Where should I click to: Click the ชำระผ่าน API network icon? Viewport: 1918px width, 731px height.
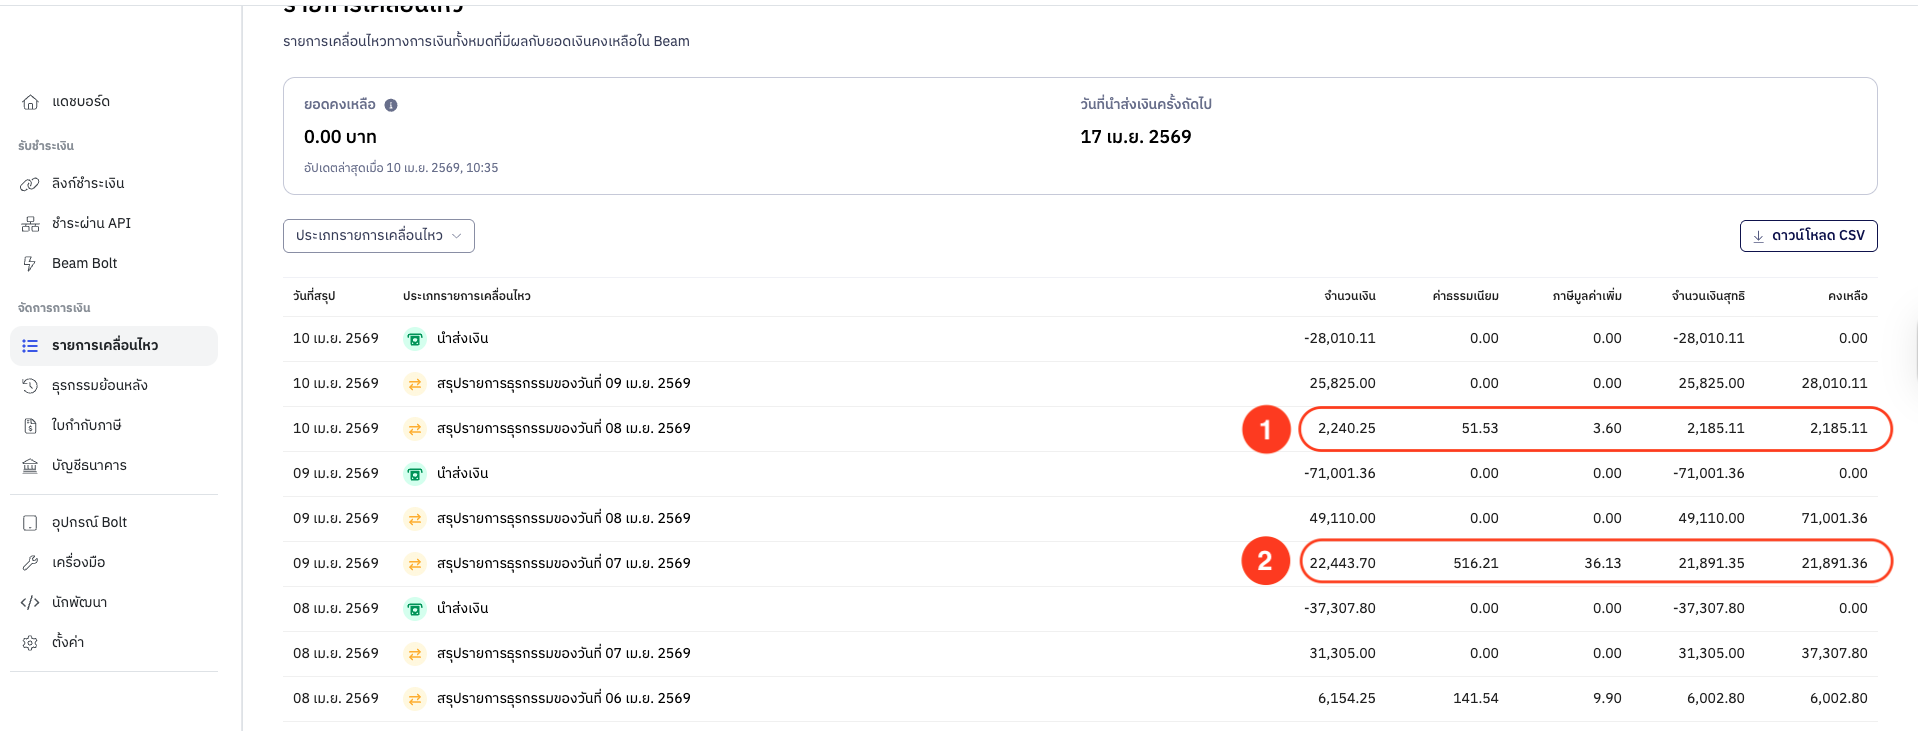click(x=30, y=224)
